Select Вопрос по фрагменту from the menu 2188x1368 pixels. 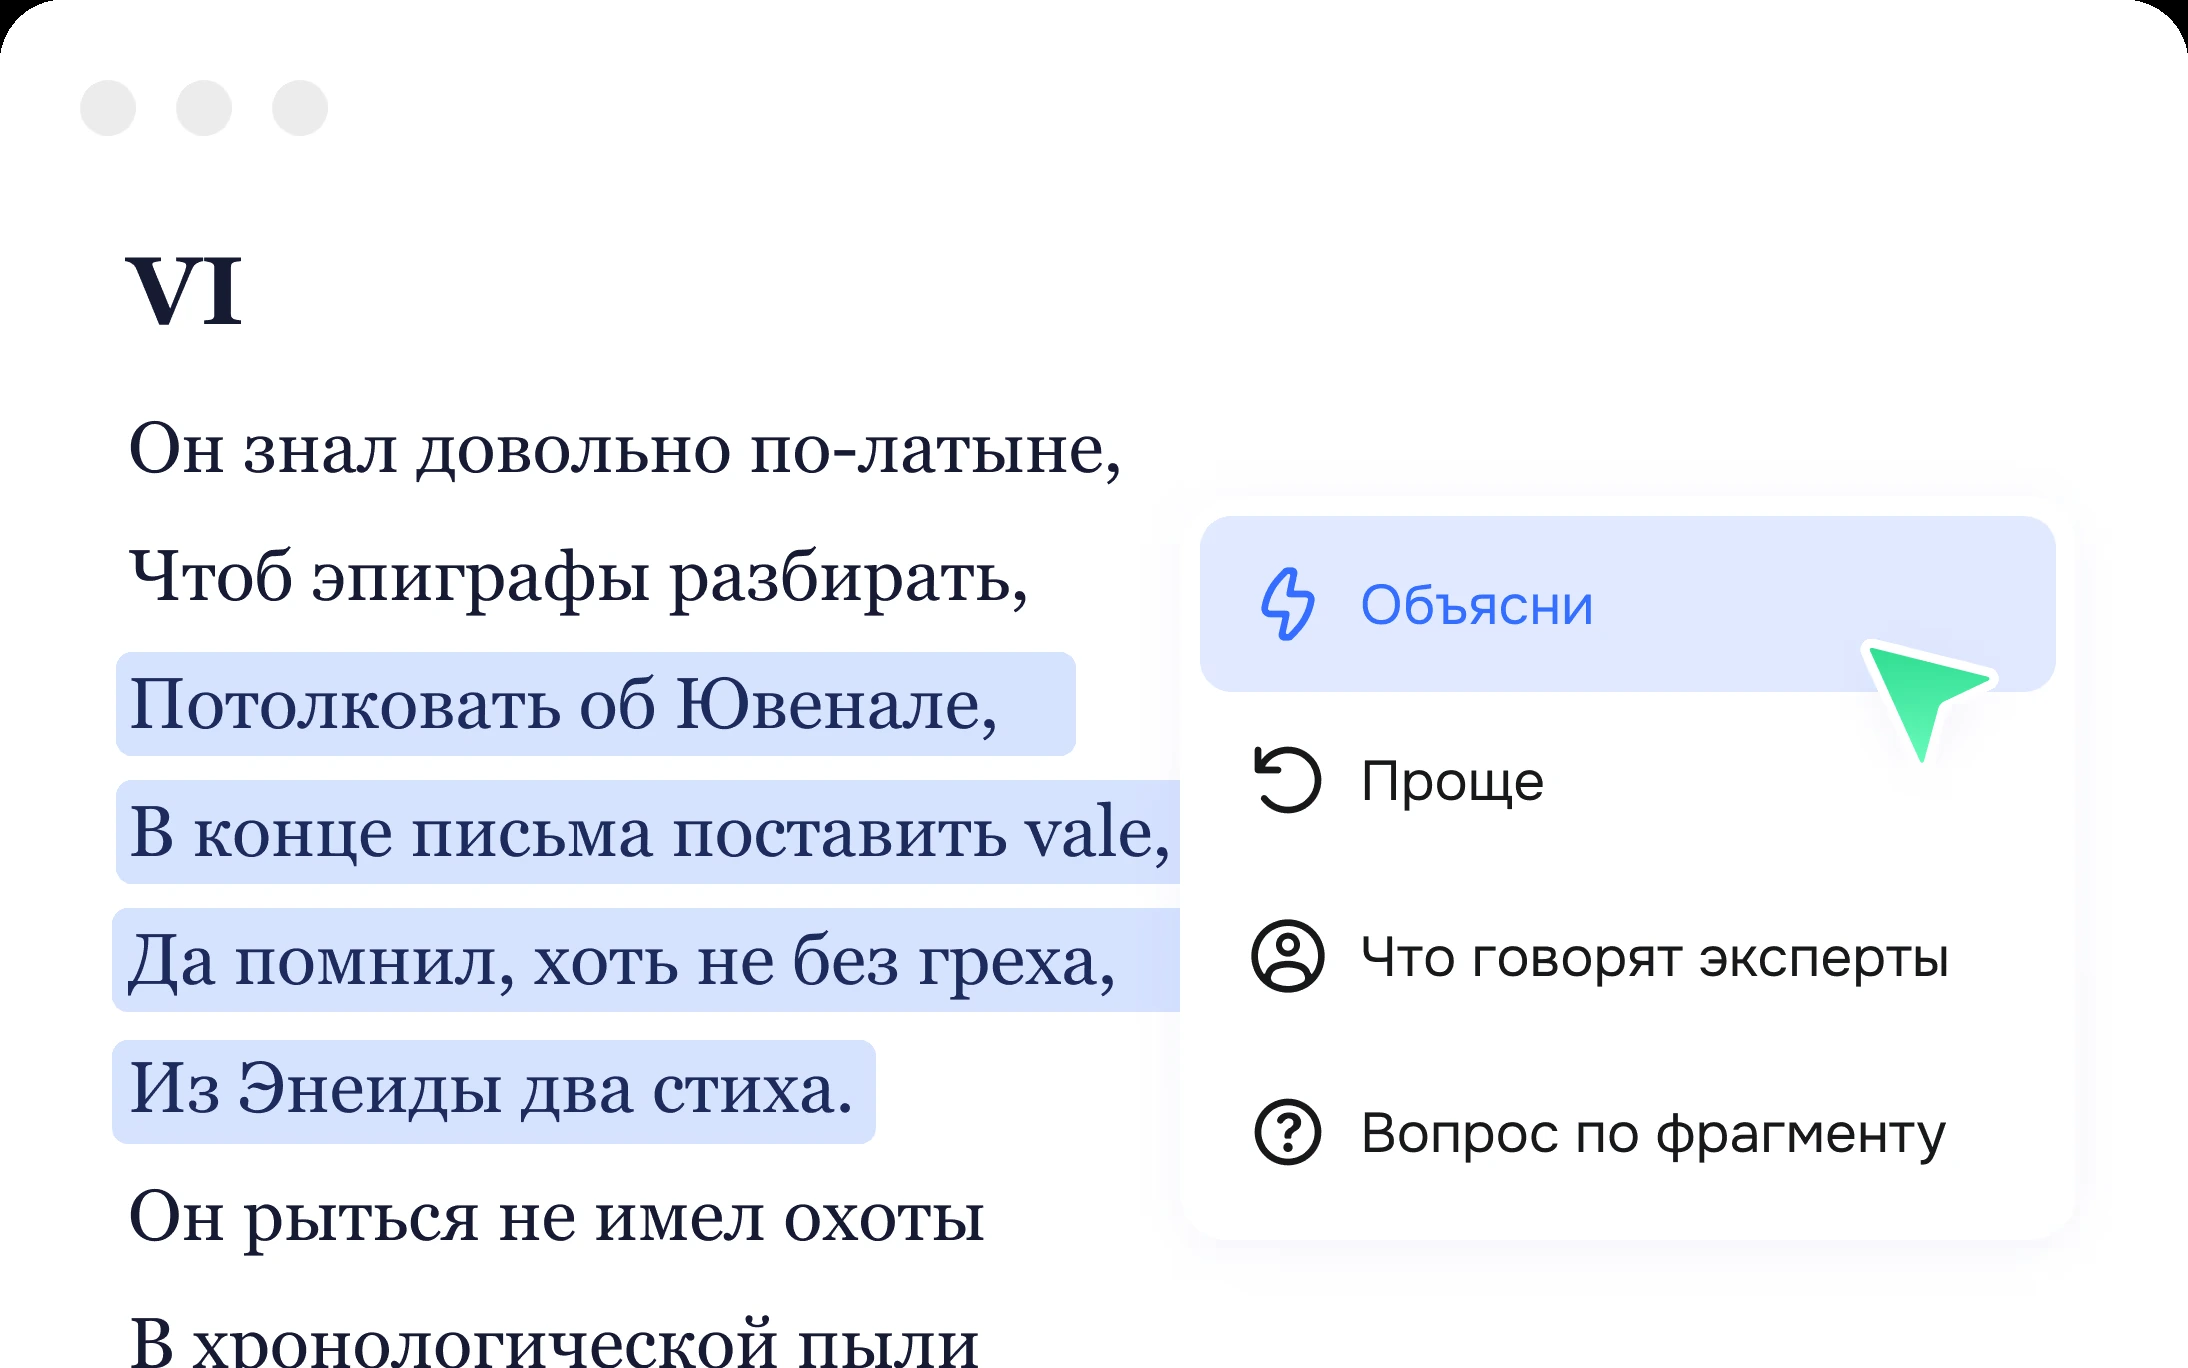(1650, 1133)
